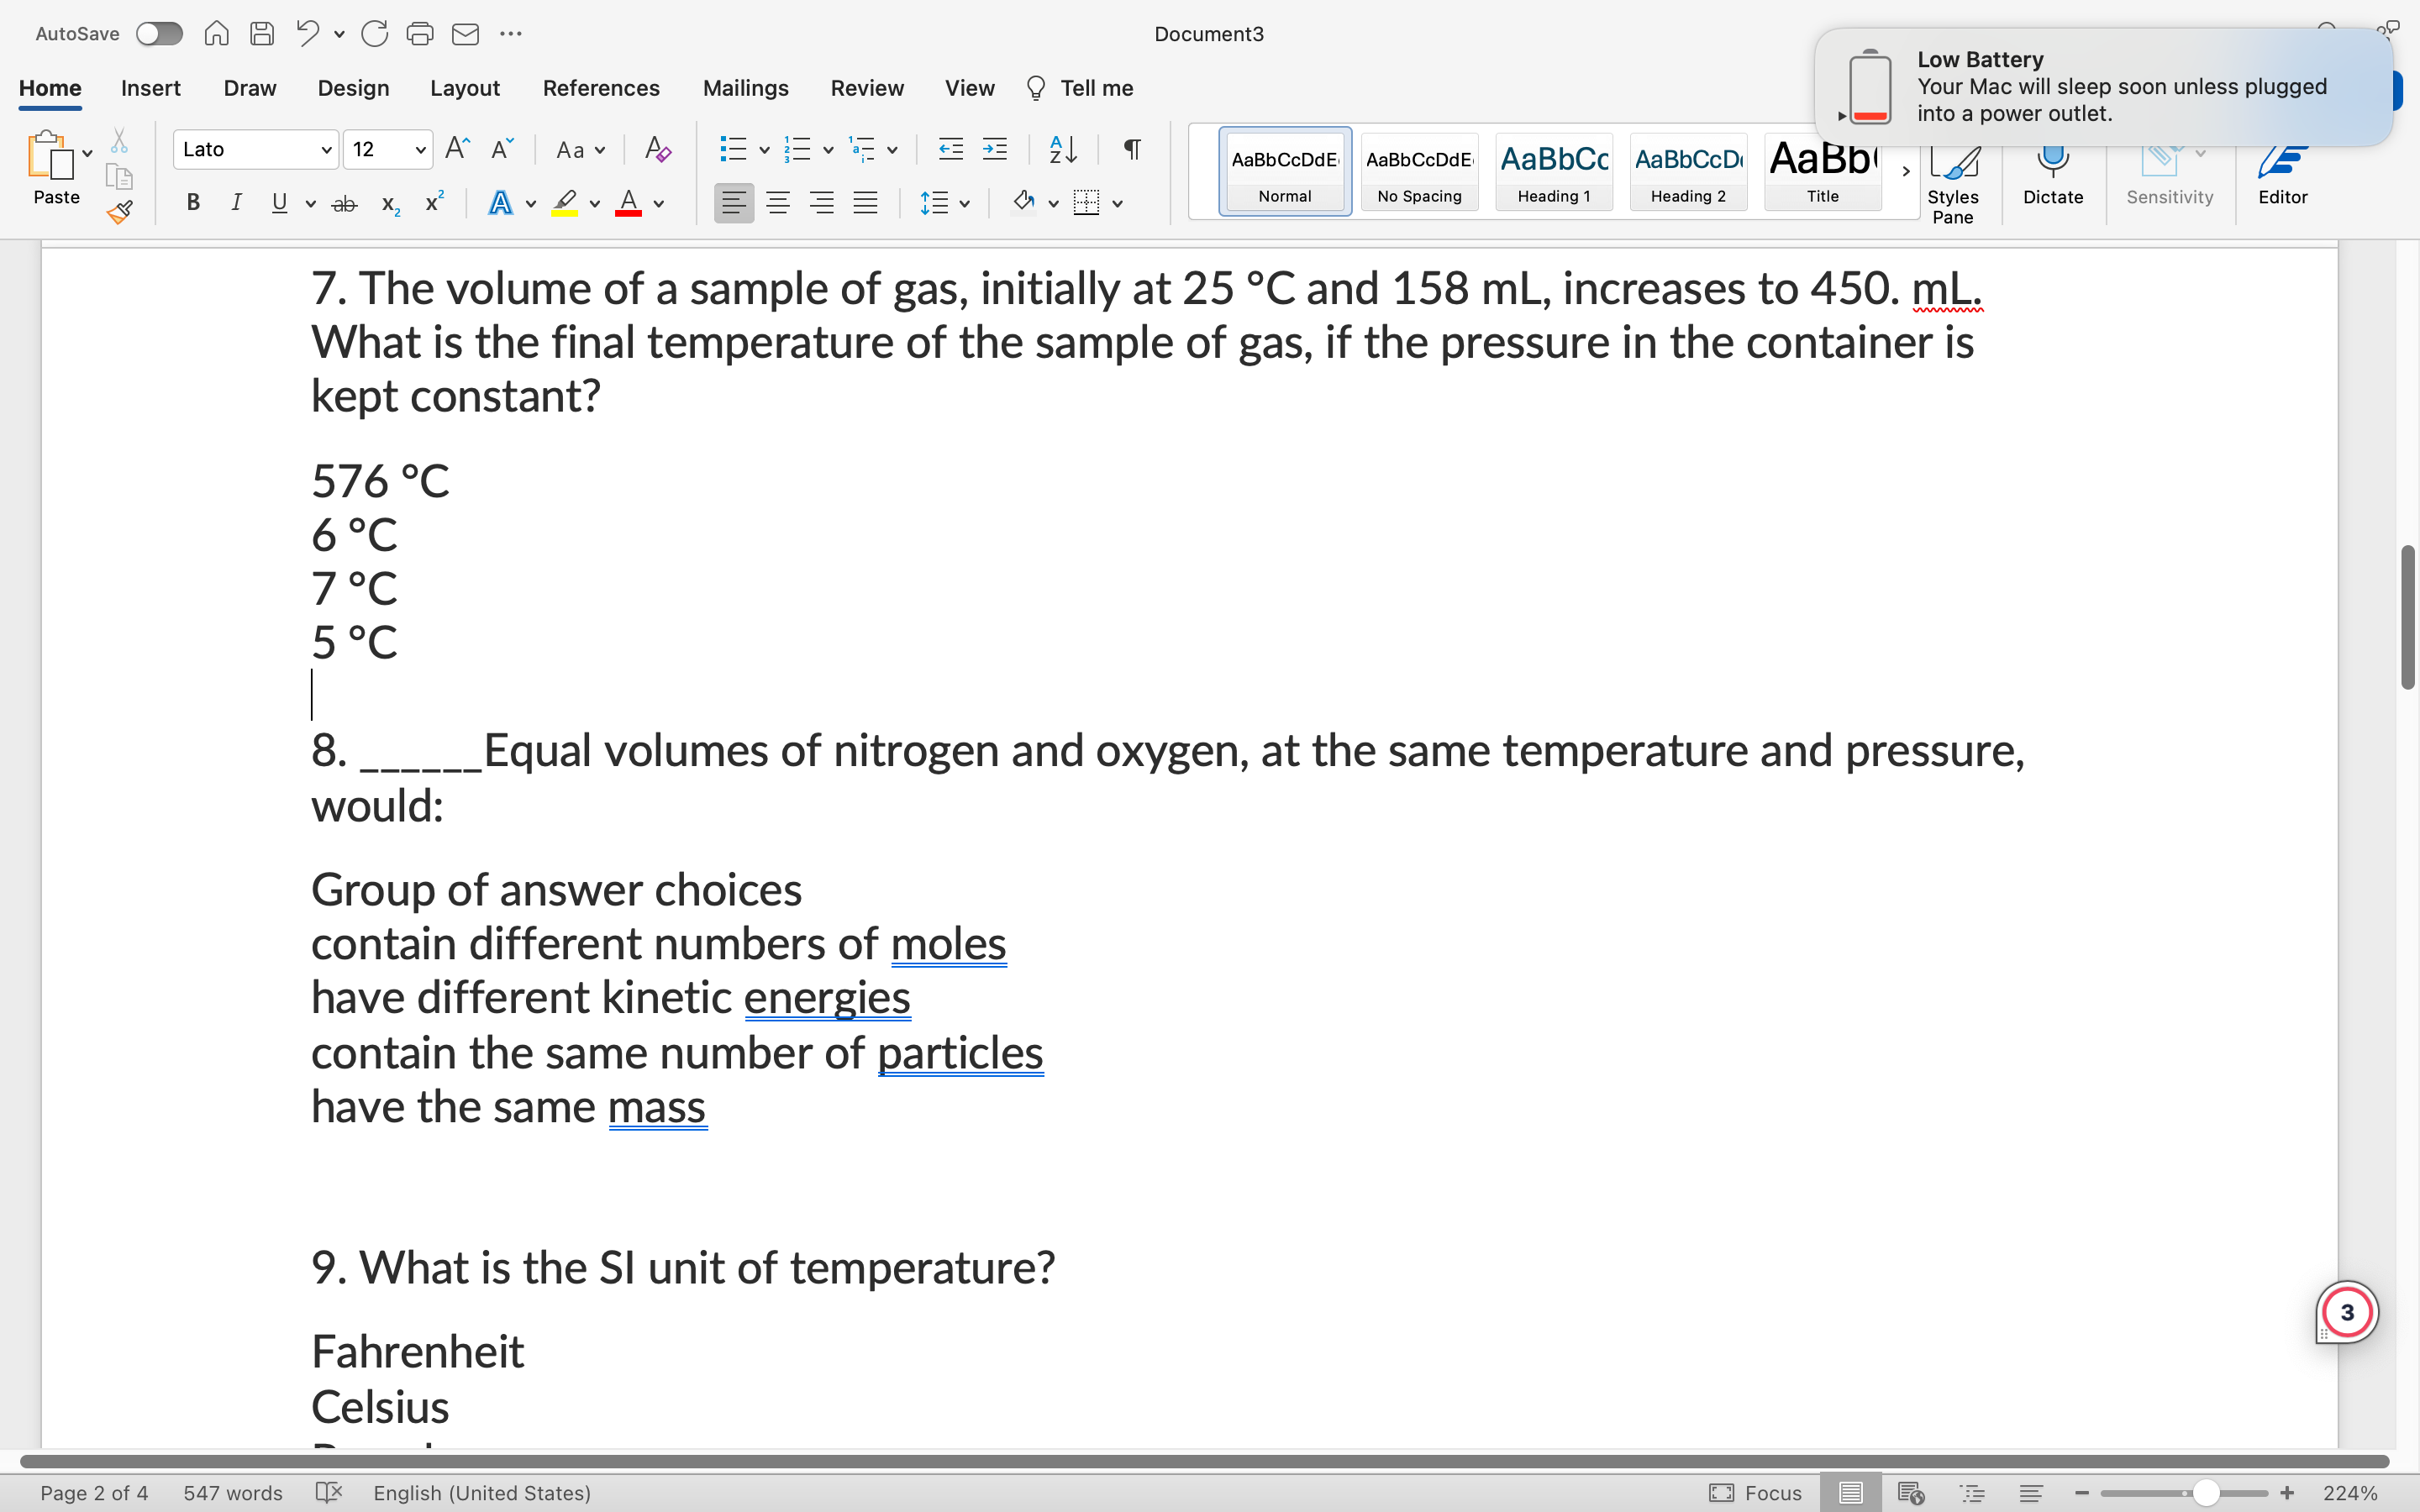Click the Clear All Formatting icon
2420x1512 pixels.
click(x=657, y=149)
